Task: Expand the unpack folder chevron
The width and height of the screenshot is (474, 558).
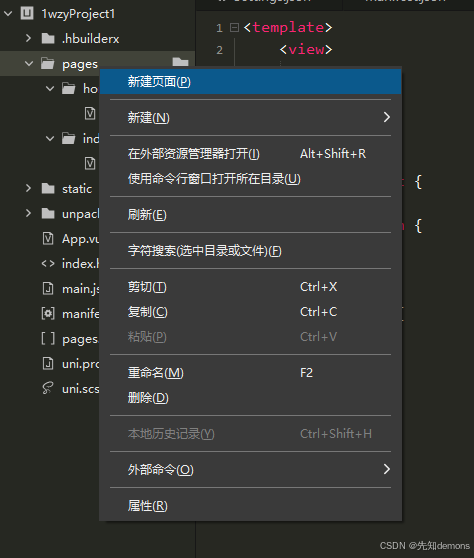Action: [28, 213]
